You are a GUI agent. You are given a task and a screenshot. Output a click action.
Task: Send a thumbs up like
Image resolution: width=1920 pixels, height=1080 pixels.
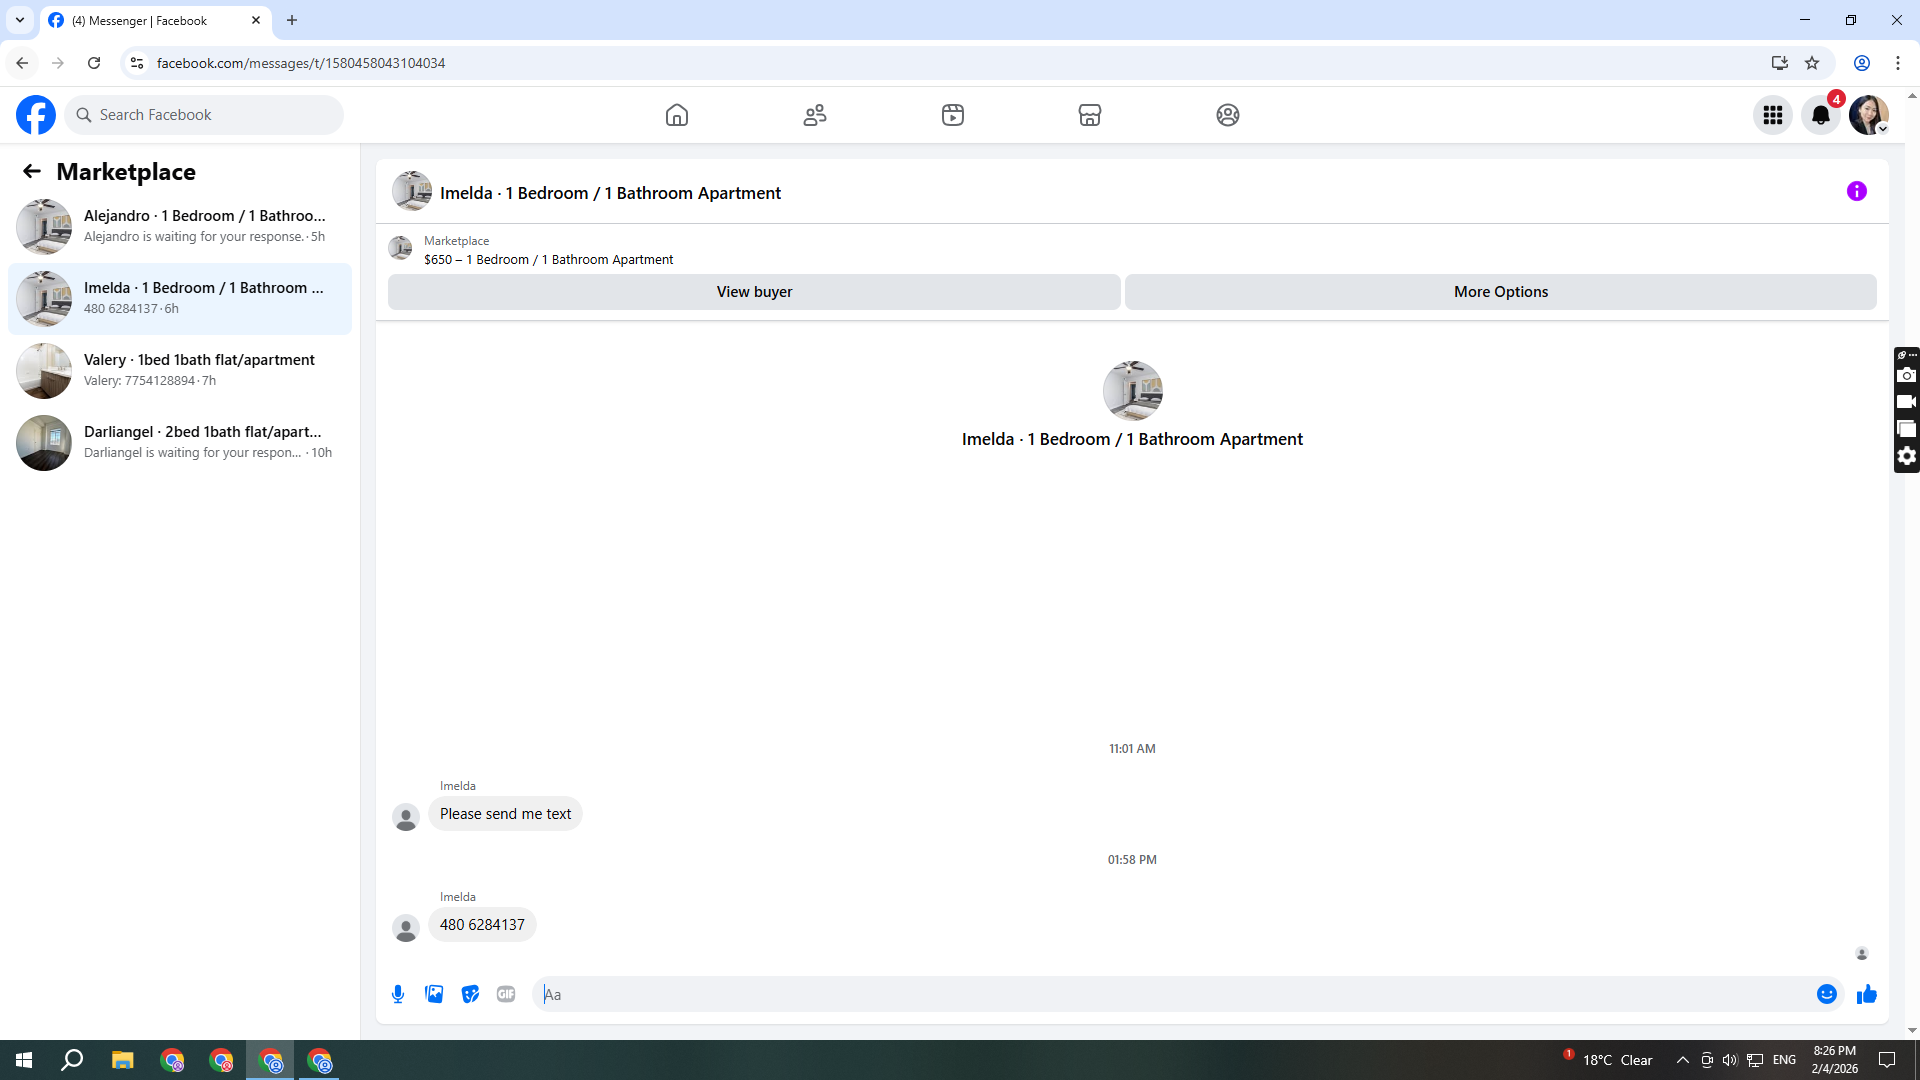[1866, 994]
